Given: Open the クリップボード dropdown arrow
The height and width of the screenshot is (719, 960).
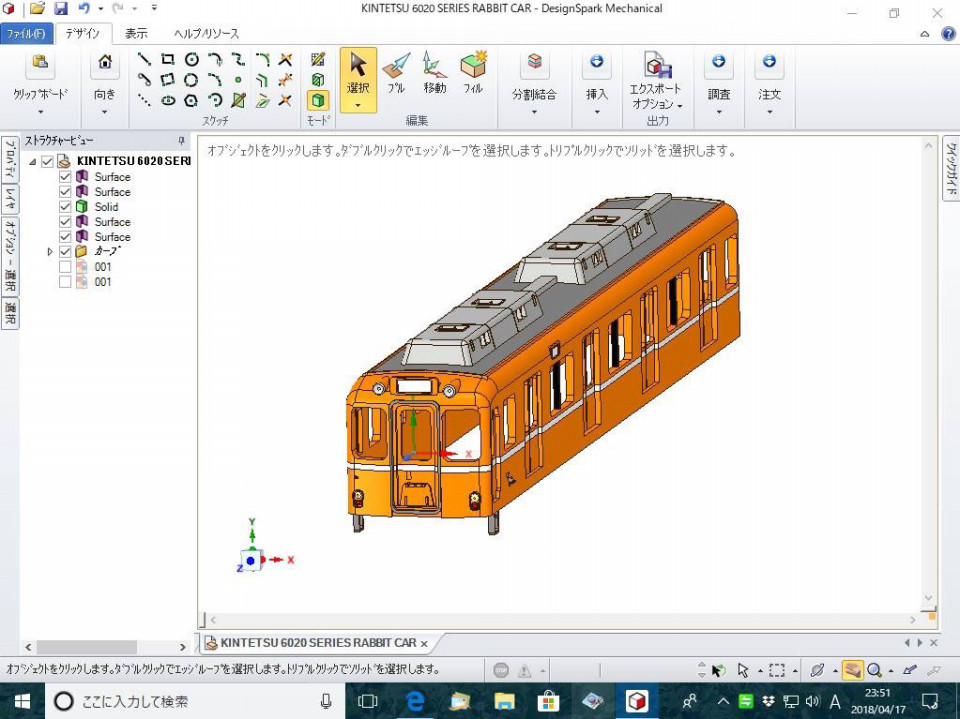Looking at the screenshot, I should point(40,112).
